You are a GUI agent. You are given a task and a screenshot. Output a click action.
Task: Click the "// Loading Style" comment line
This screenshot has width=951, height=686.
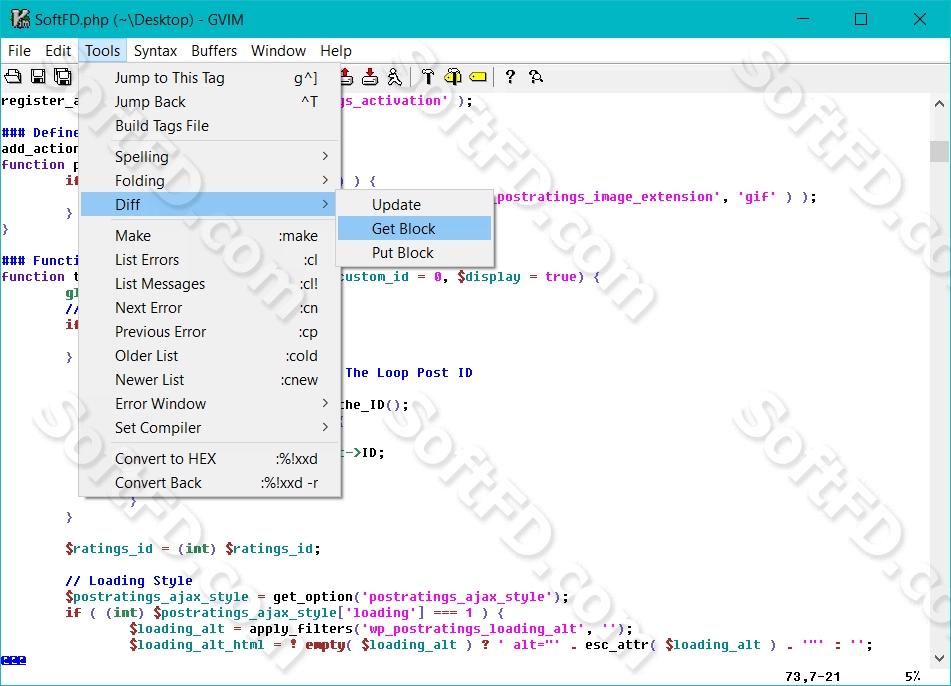pyautogui.click(x=129, y=580)
